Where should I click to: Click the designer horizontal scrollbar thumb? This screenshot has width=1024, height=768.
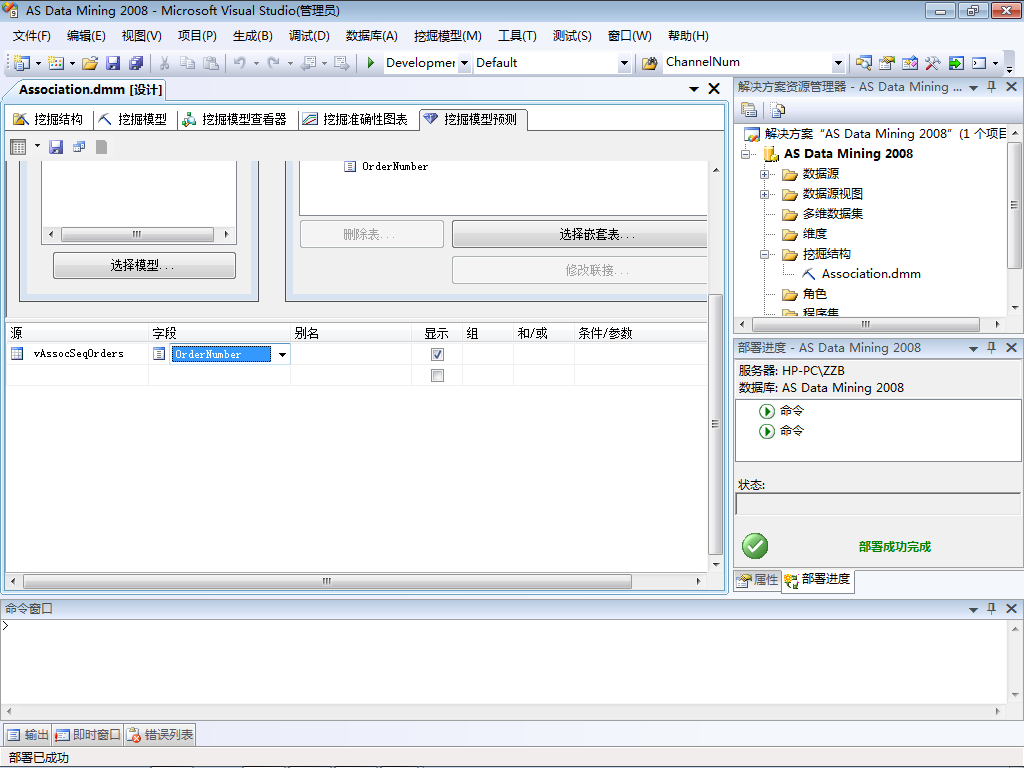[x=327, y=581]
